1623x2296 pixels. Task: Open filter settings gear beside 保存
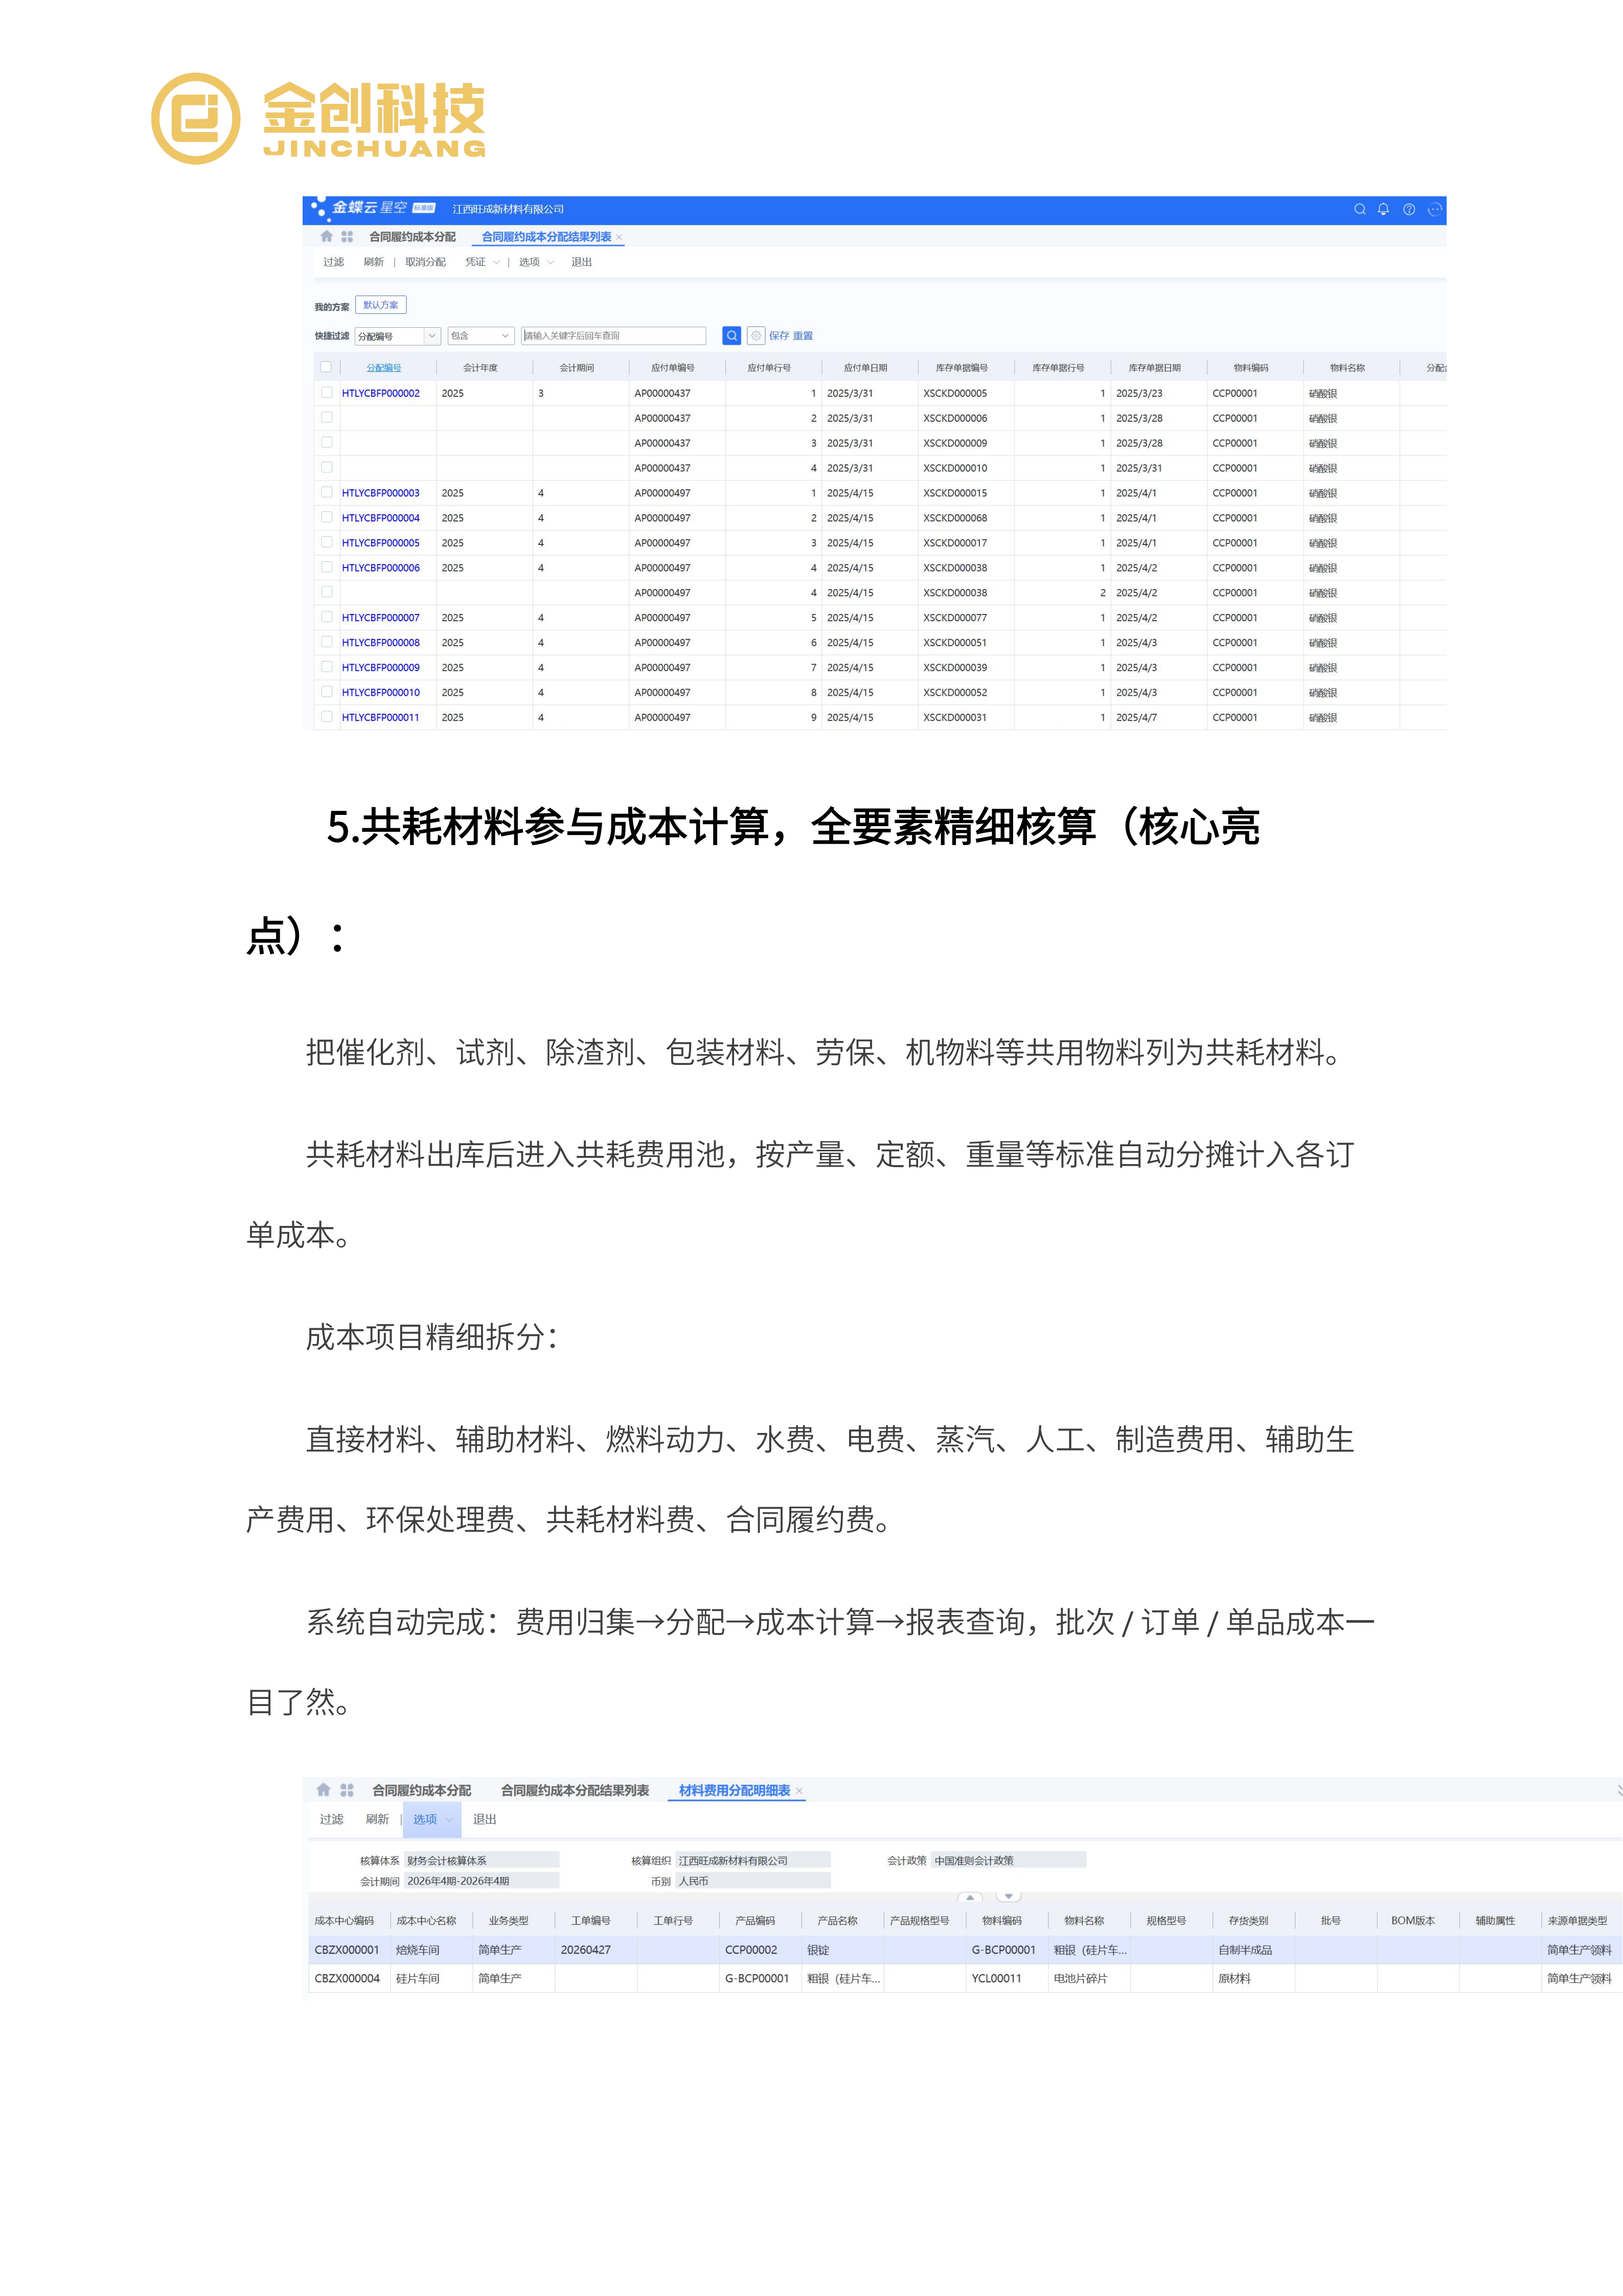click(757, 336)
